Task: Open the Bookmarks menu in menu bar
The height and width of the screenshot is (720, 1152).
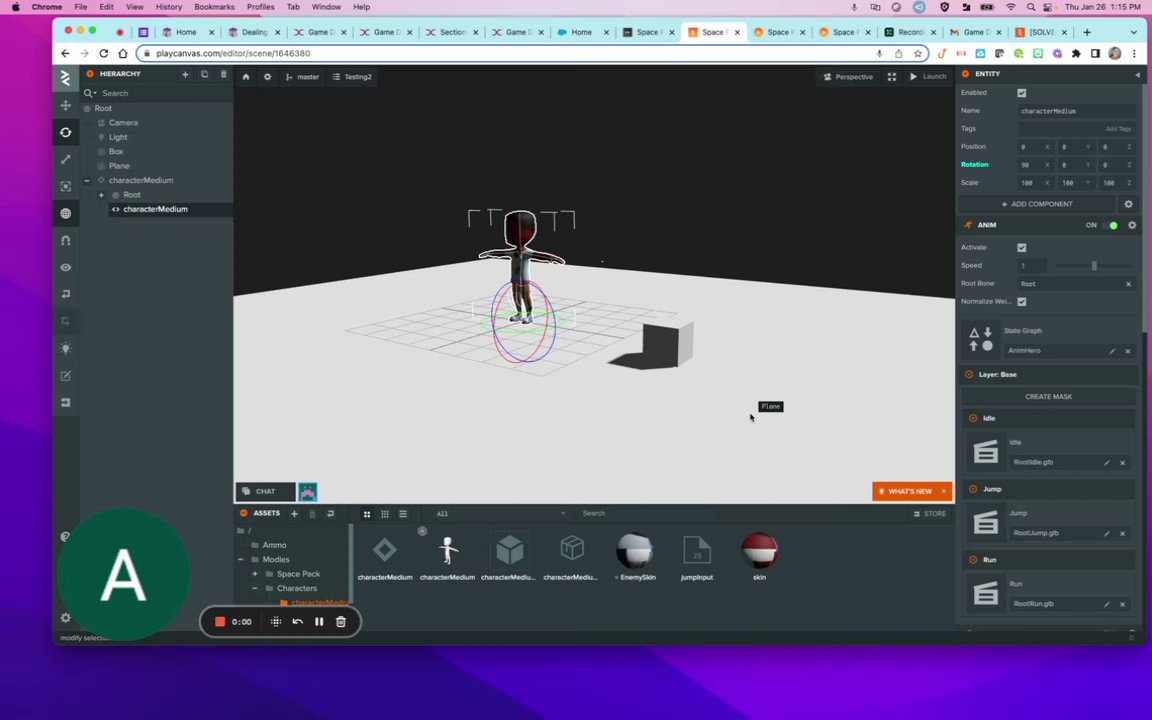Action: [x=215, y=7]
